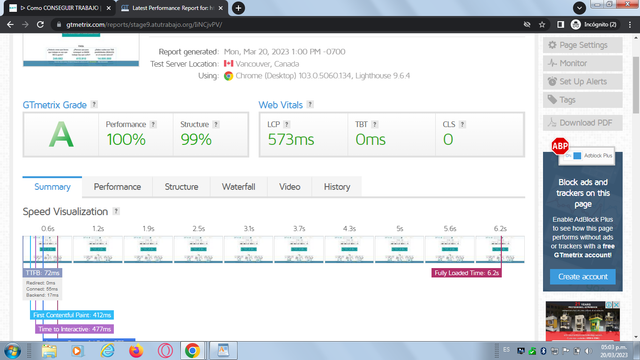The height and width of the screenshot is (360, 640).
Task: Click the 3.1s filmstrip frame
Action: (249, 249)
